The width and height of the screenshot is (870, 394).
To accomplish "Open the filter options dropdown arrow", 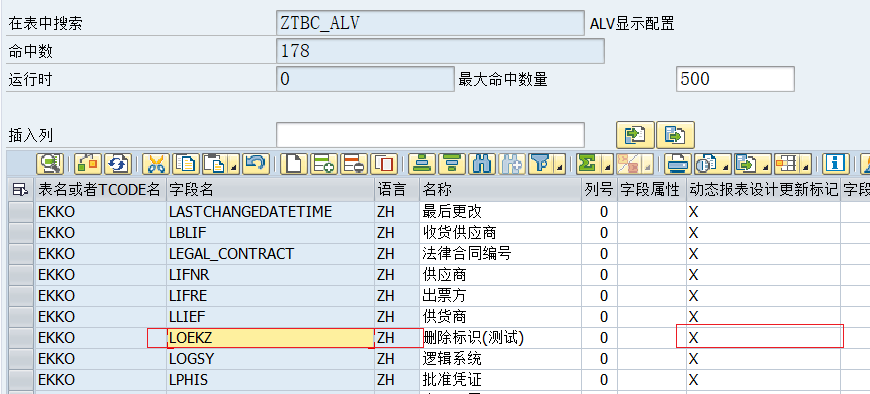I will click(559, 164).
